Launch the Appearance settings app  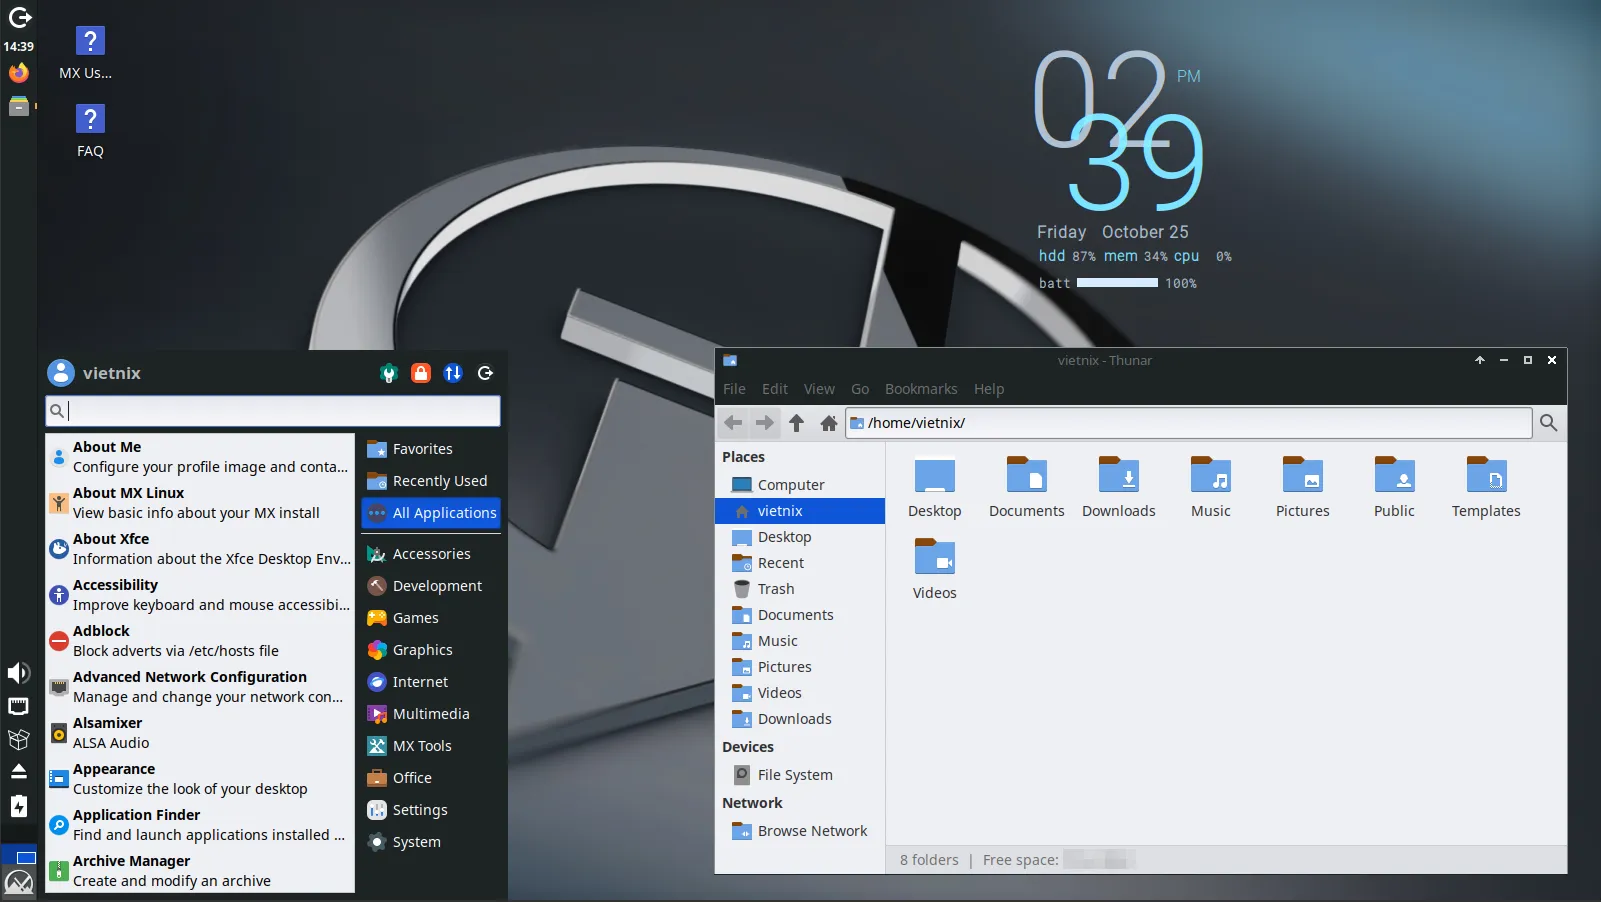tap(200, 779)
